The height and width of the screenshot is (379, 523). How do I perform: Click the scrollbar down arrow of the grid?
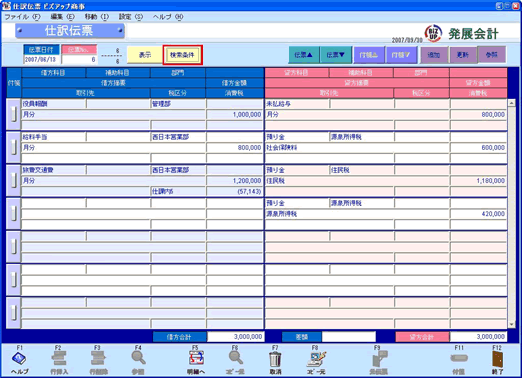click(x=511, y=324)
